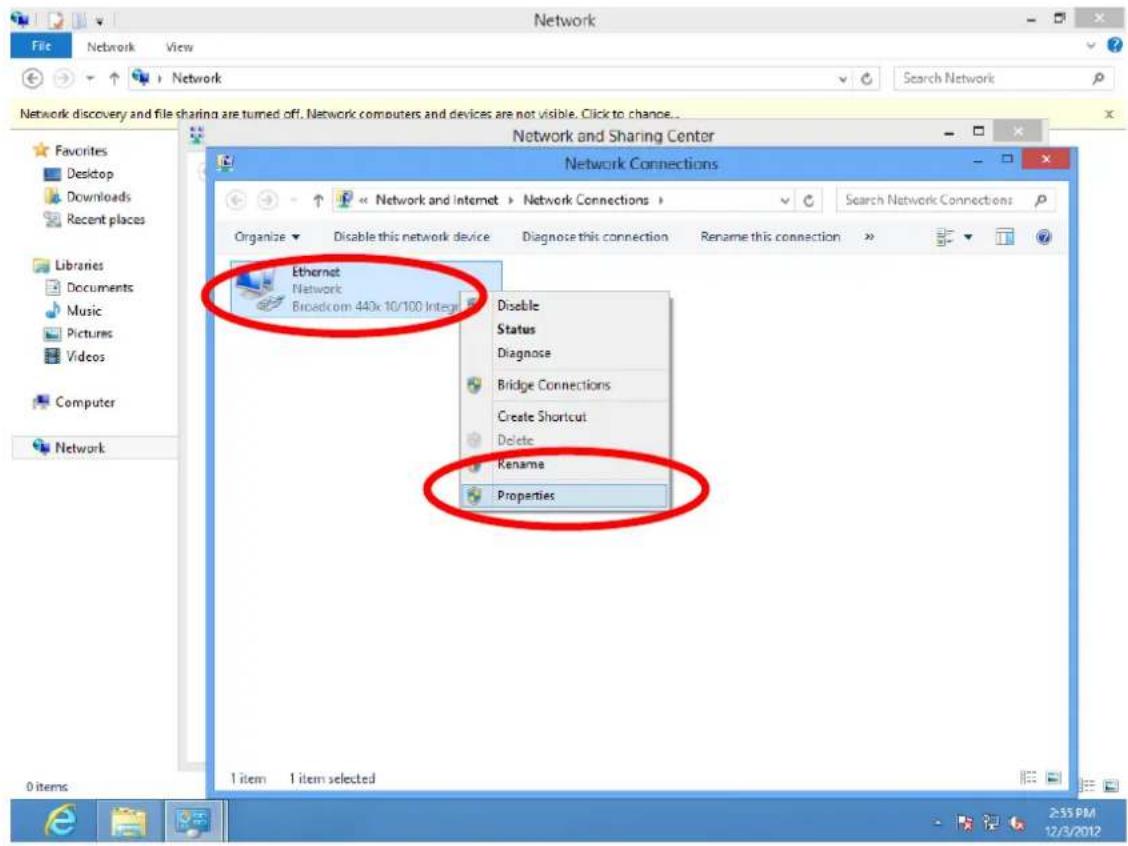Open recent locations dropdown in Network window
Image resolution: width=1128 pixels, height=846 pixels.
(90, 78)
